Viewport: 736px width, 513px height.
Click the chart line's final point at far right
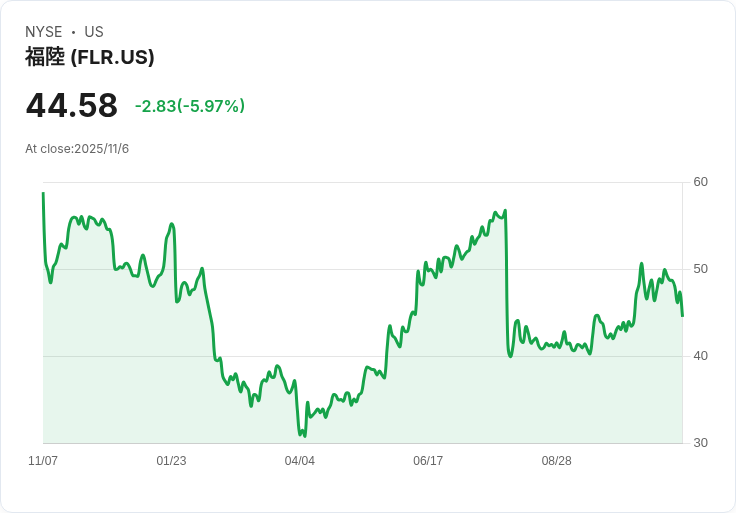pyautogui.click(x=682, y=316)
